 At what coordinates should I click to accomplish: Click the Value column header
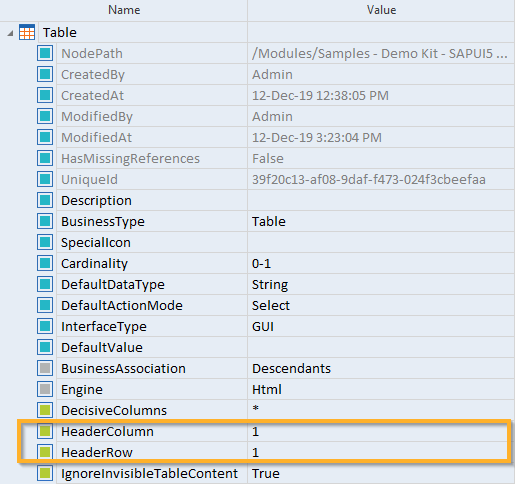click(381, 10)
